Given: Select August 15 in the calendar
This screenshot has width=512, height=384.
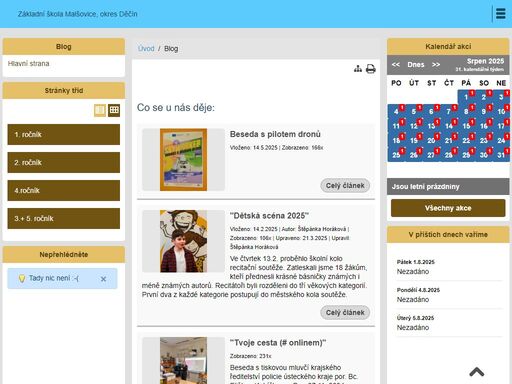Looking at the screenshot, I should click(466, 126).
